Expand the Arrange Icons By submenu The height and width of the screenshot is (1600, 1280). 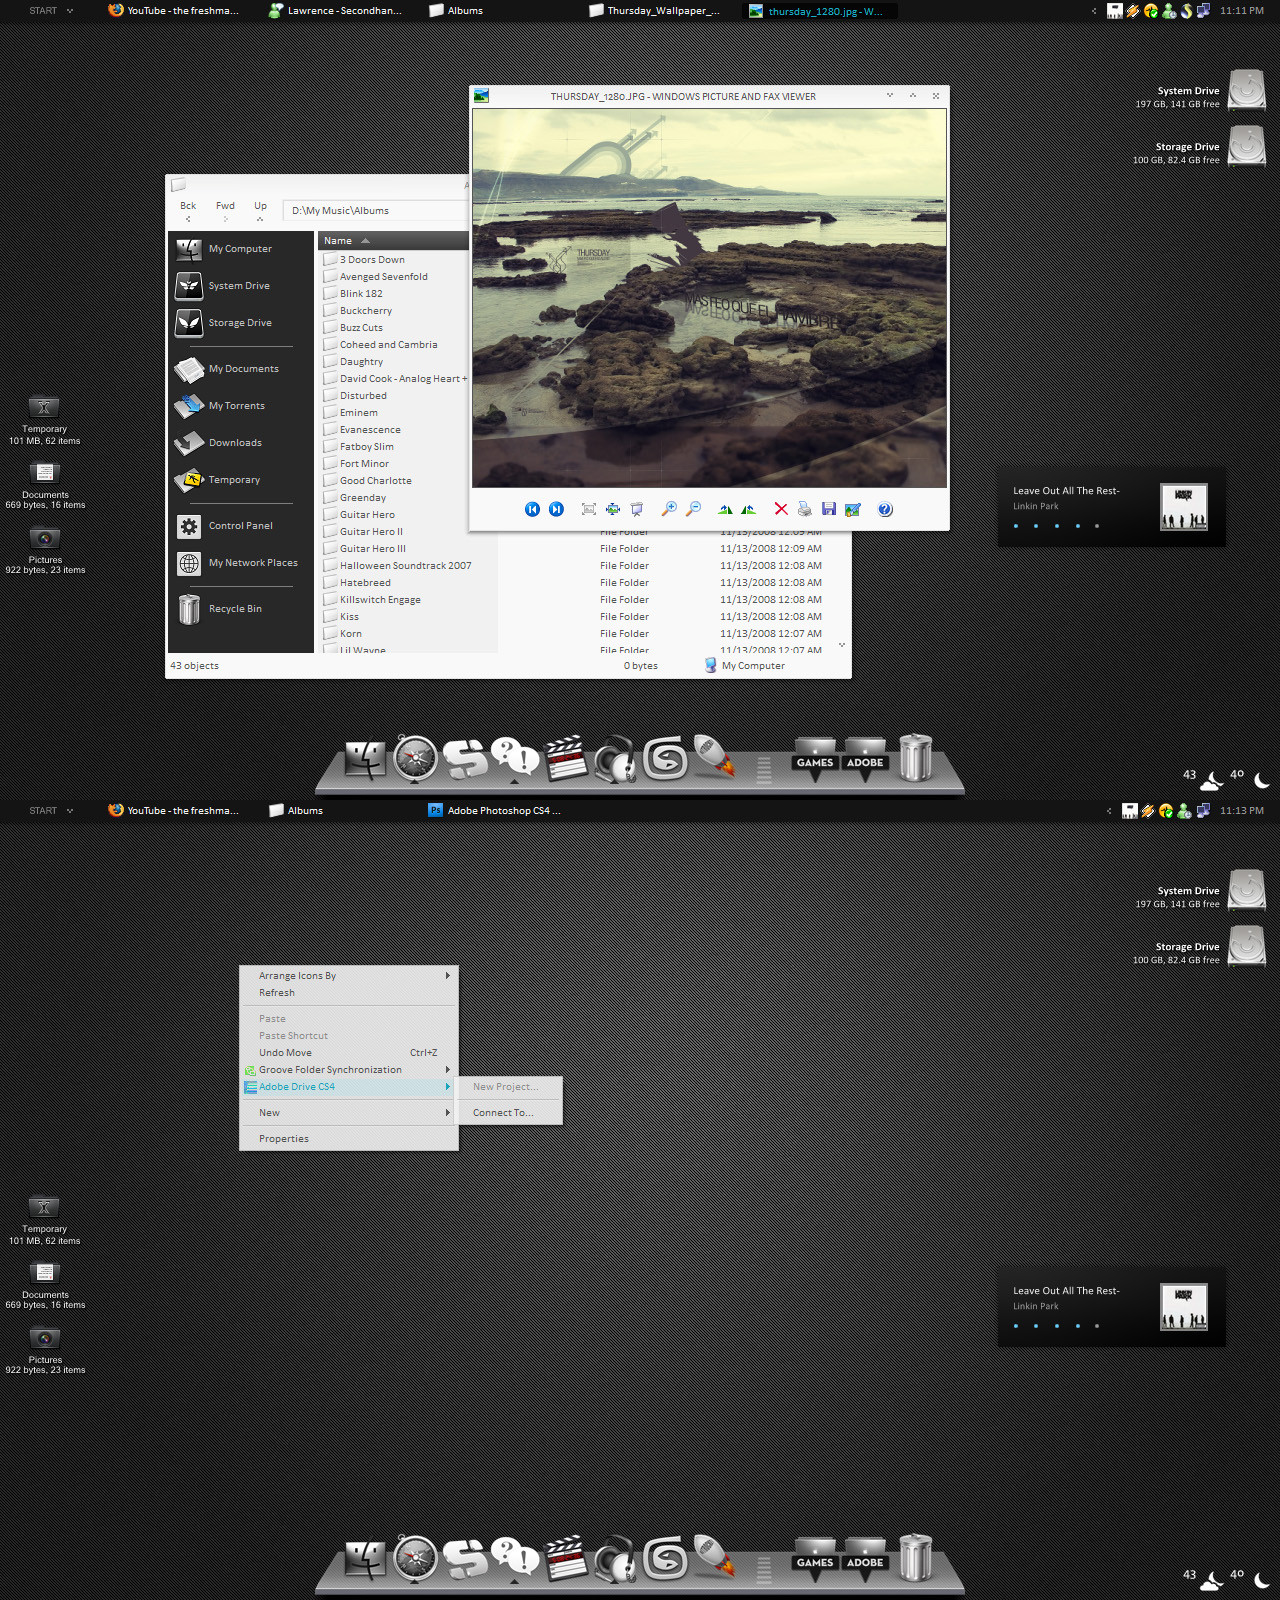(x=348, y=976)
